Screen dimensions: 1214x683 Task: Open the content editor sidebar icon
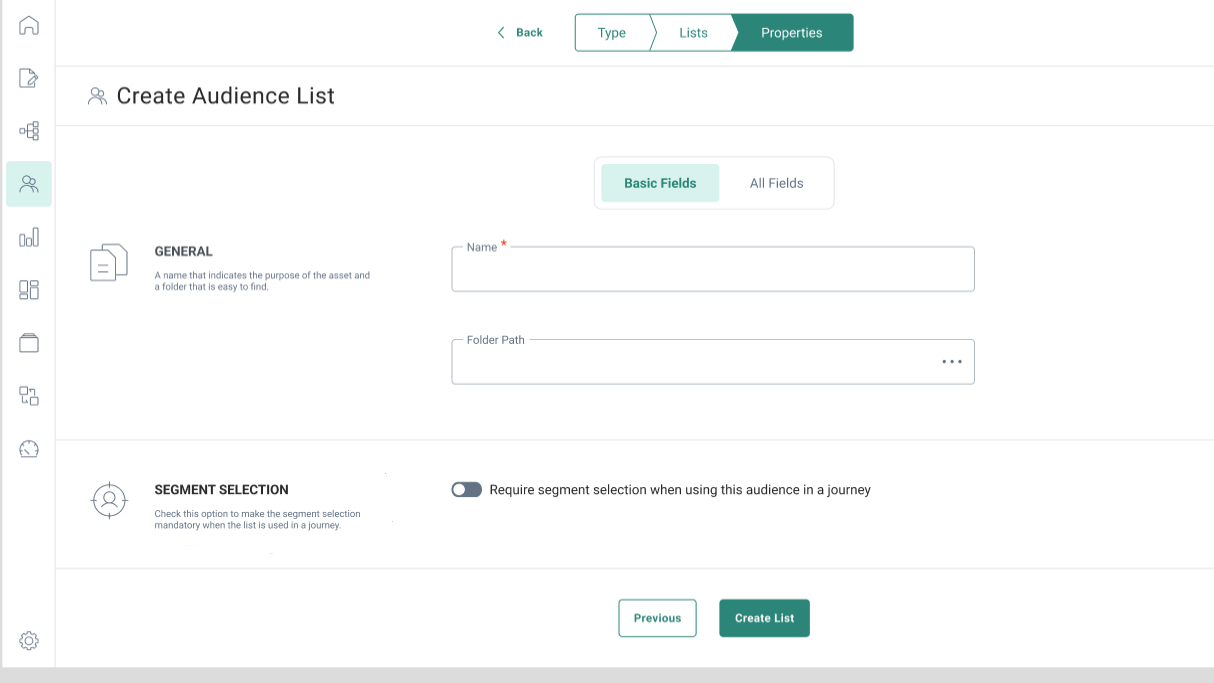tap(29, 78)
